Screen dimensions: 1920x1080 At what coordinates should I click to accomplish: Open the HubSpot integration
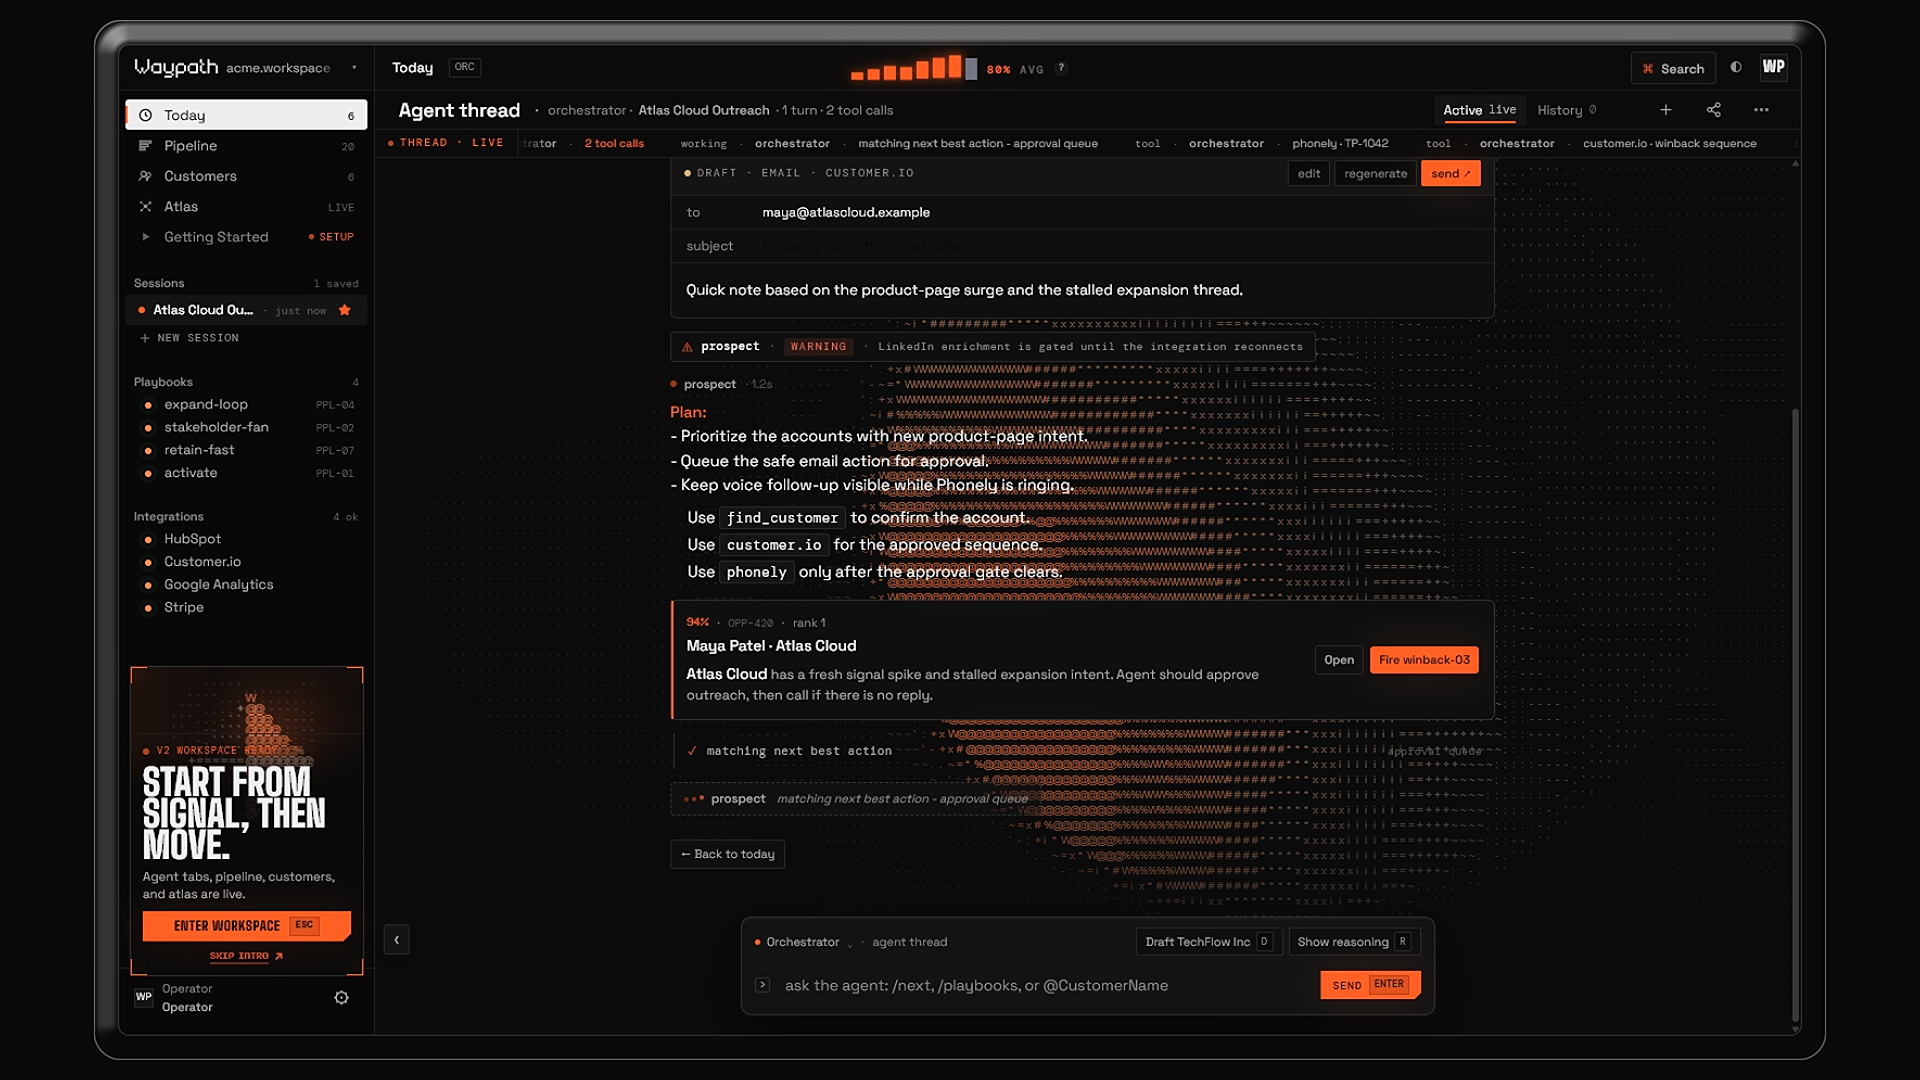coord(246,539)
